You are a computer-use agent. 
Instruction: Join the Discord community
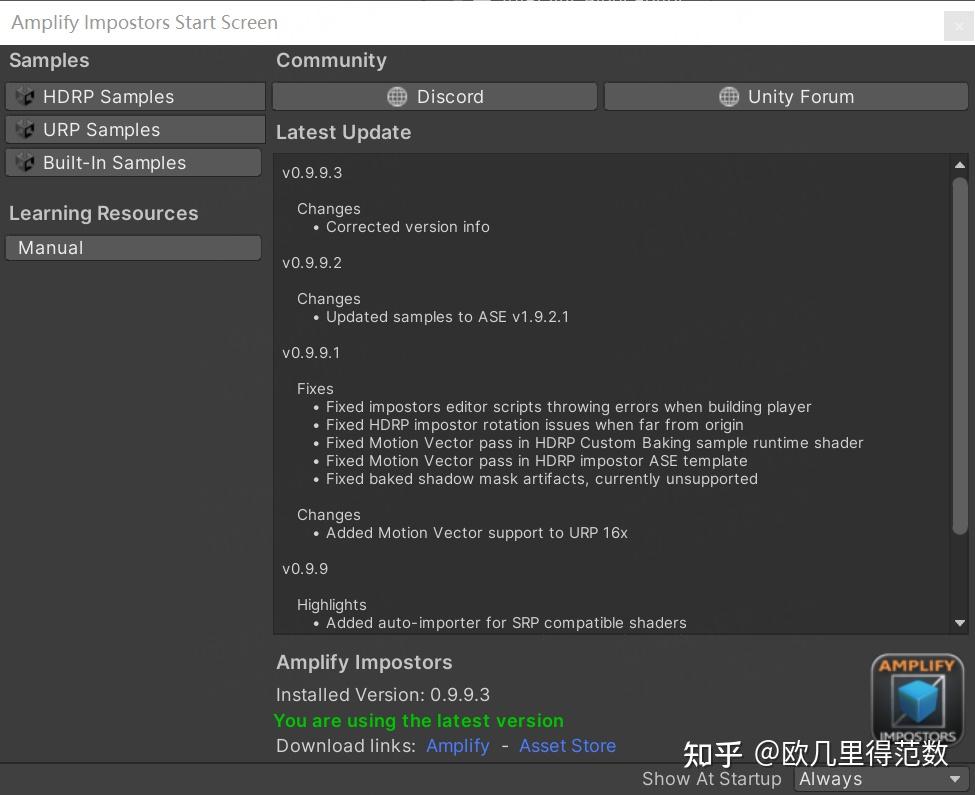[x=435, y=96]
